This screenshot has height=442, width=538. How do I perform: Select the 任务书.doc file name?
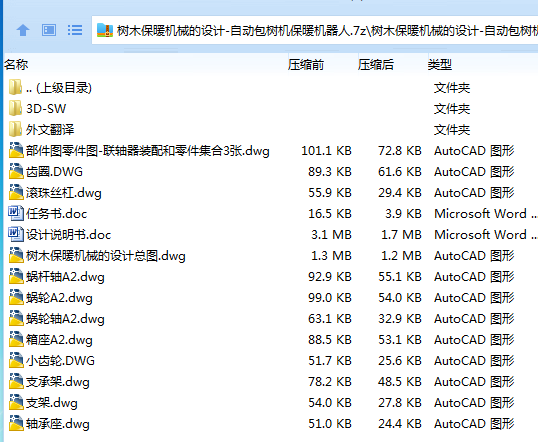pos(57,214)
